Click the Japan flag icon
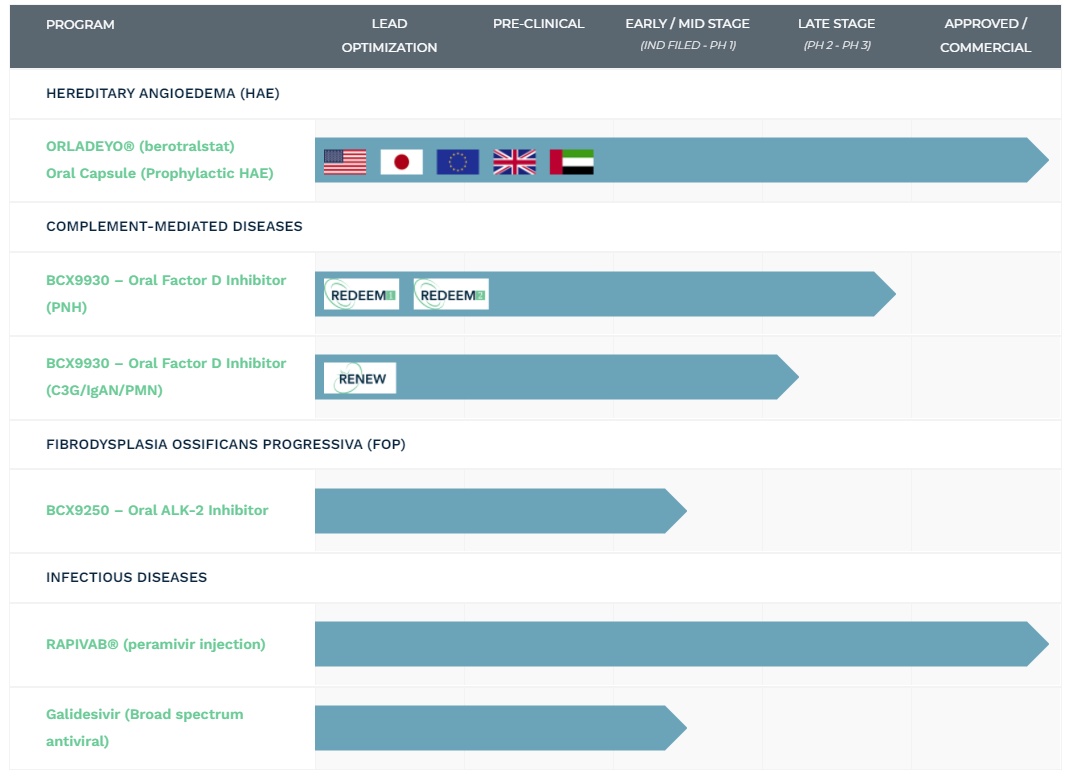 [401, 162]
